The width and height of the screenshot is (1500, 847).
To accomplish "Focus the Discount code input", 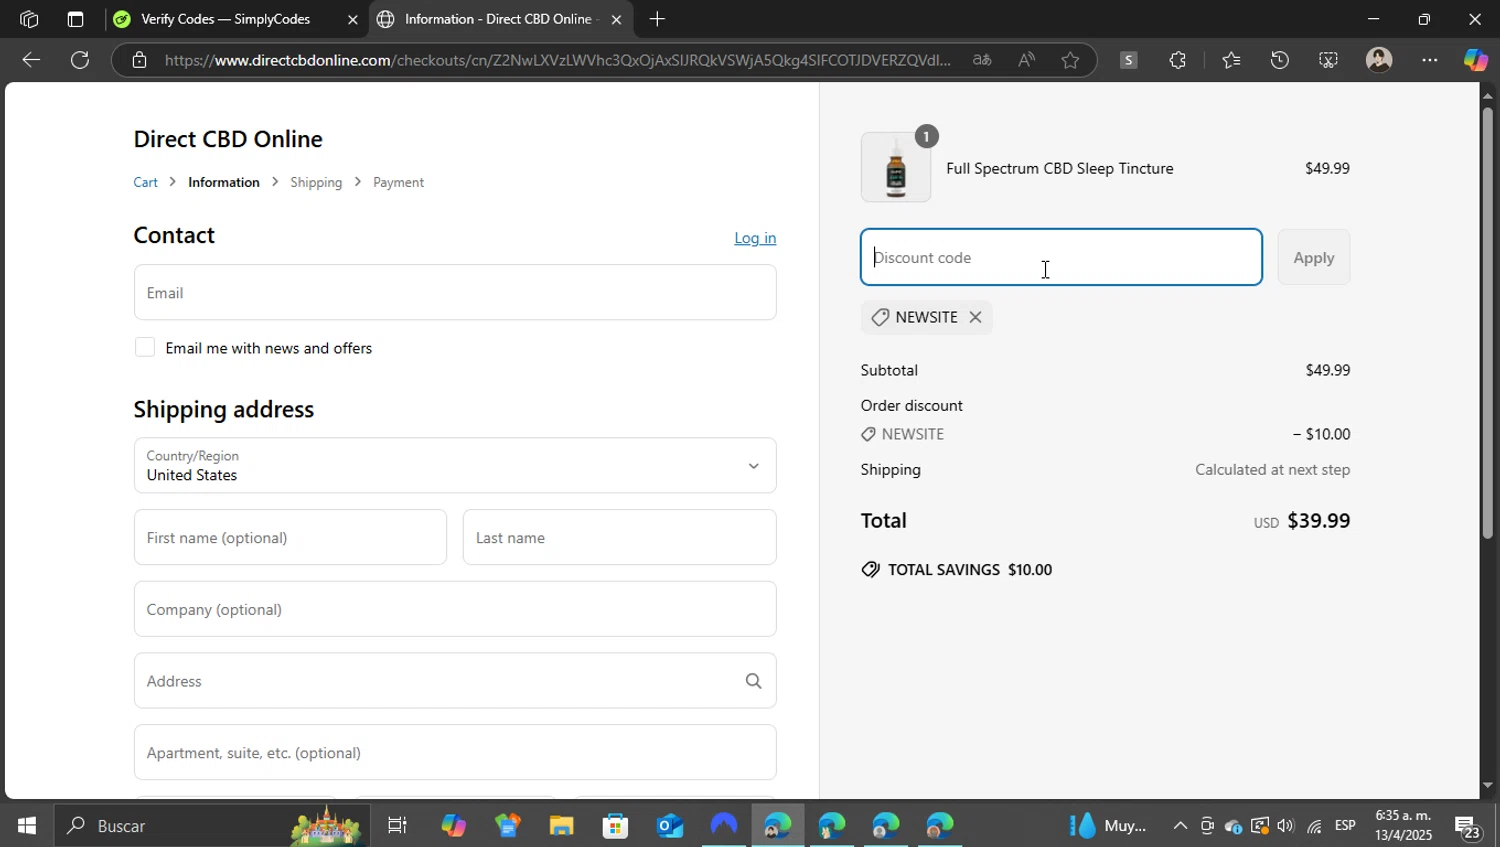I will point(1061,257).
